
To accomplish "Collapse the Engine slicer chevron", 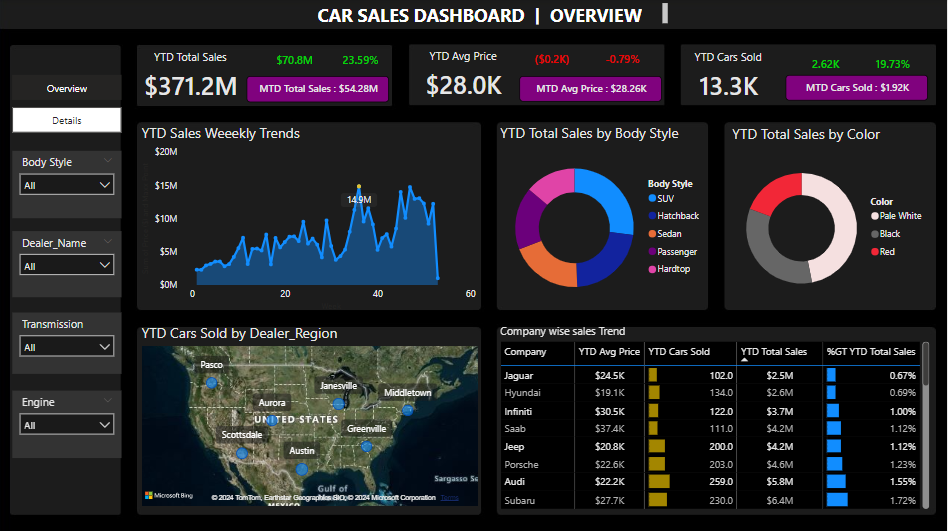I will tap(108, 400).
